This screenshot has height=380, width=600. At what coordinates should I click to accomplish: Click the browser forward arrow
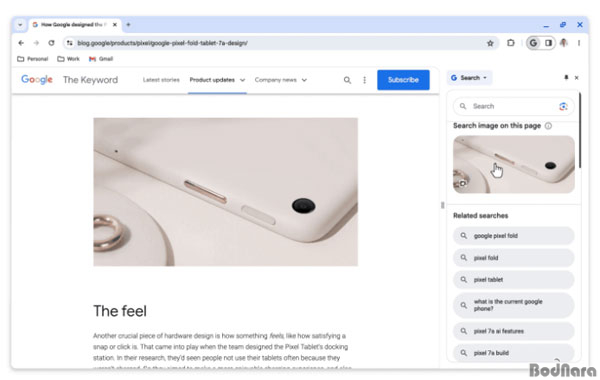[x=36, y=43]
